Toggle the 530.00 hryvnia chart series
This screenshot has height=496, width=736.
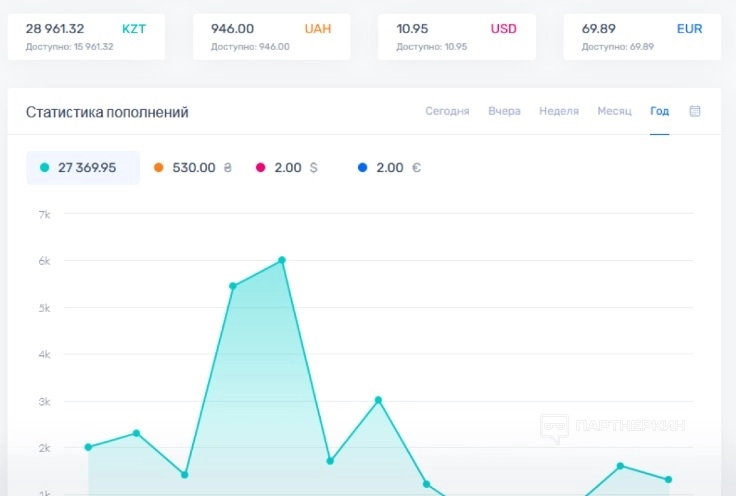(x=193, y=168)
